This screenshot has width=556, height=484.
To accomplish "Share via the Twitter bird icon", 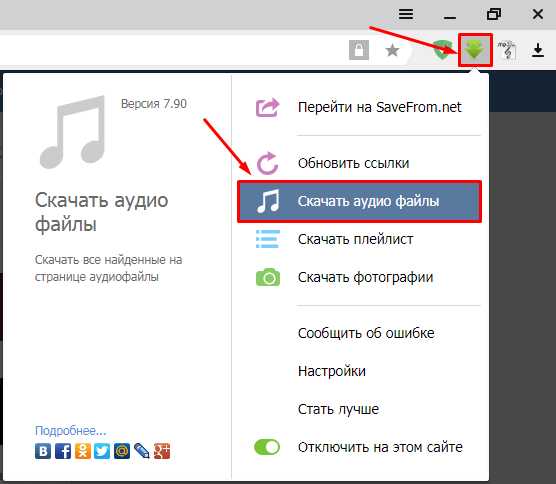I will tap(102, 451).
